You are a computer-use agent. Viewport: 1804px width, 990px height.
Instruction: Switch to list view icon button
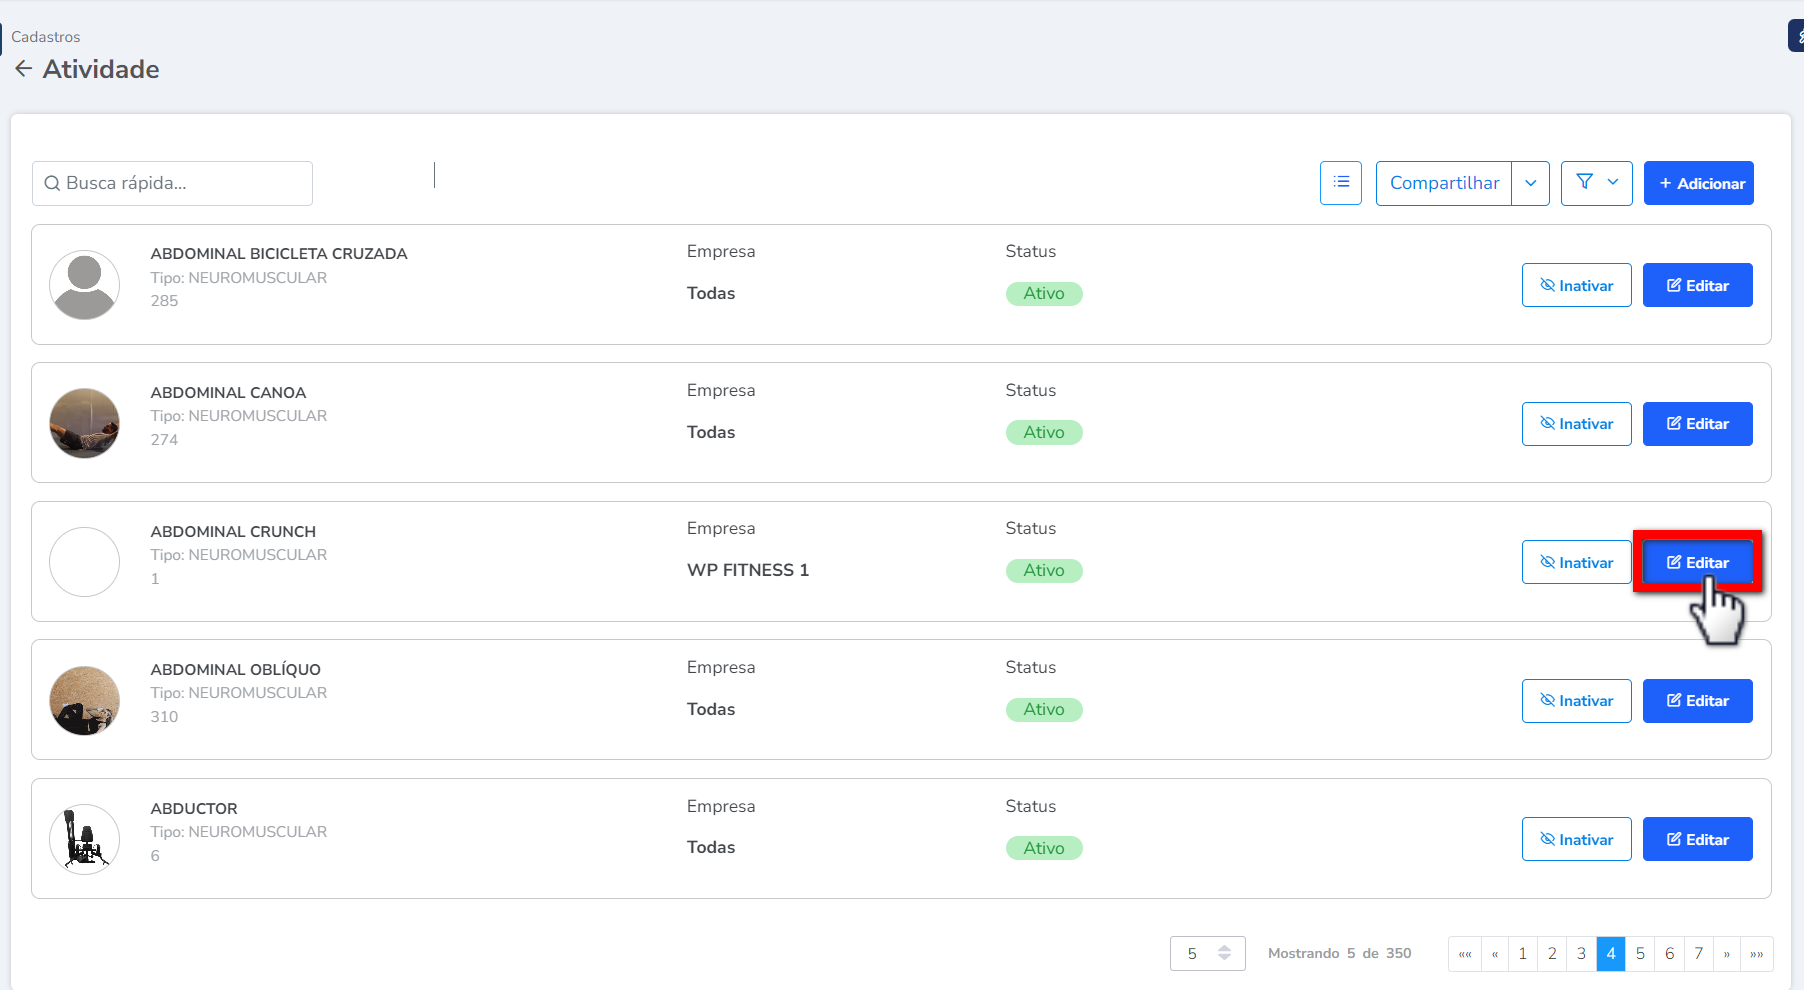click(x=1340, y=183)
